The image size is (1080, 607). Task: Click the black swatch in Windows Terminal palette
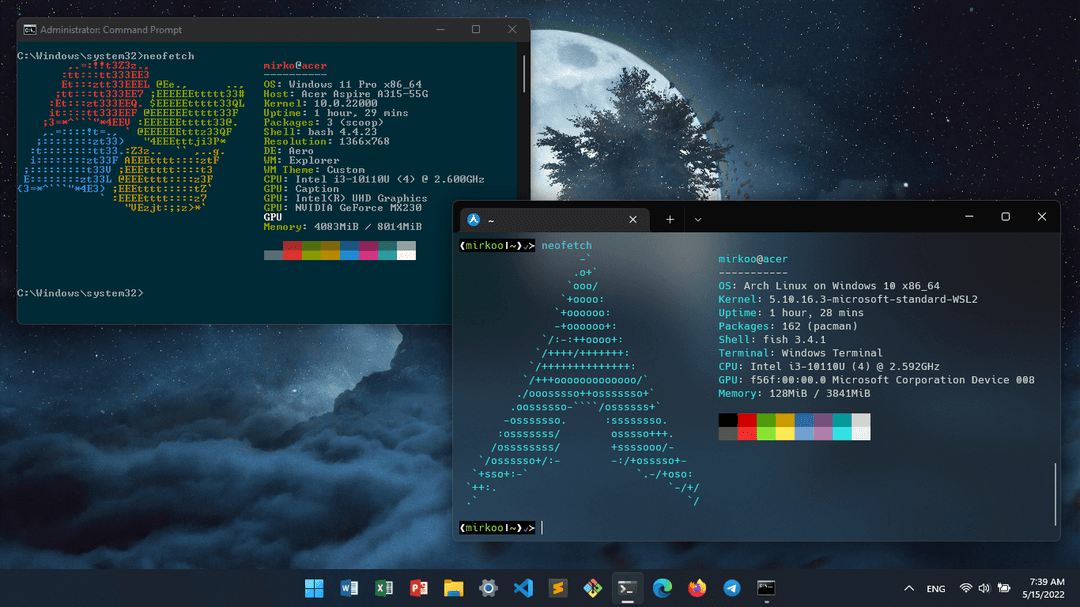(x=728, y=420)
